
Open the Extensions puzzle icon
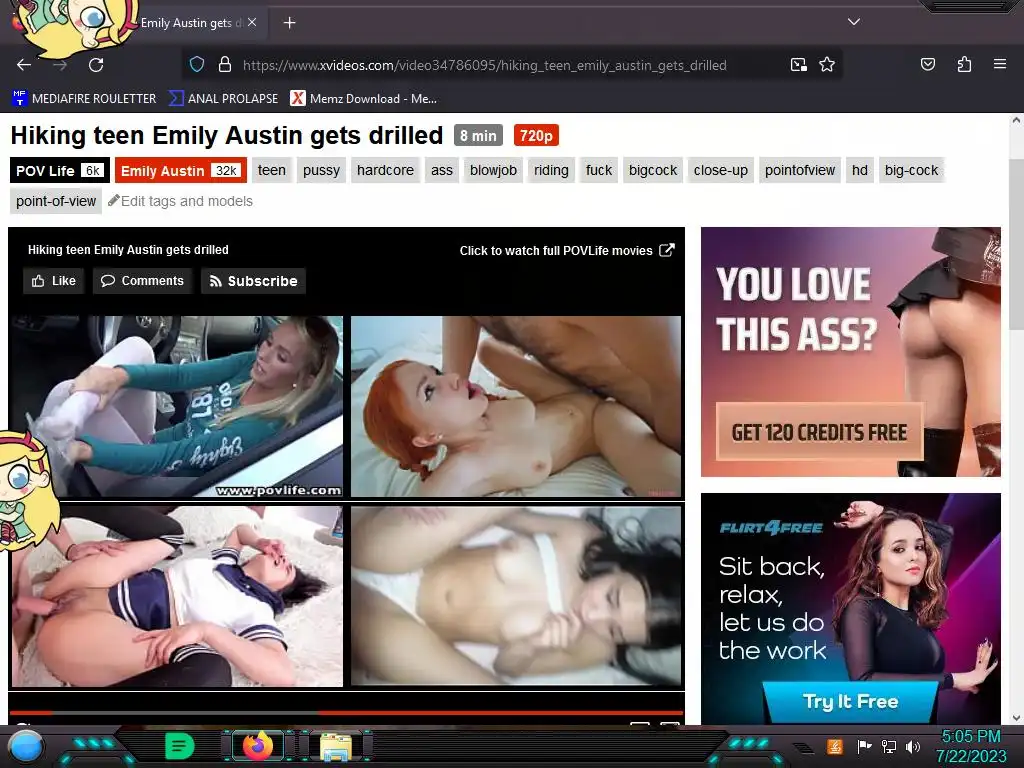pos(964,65)
